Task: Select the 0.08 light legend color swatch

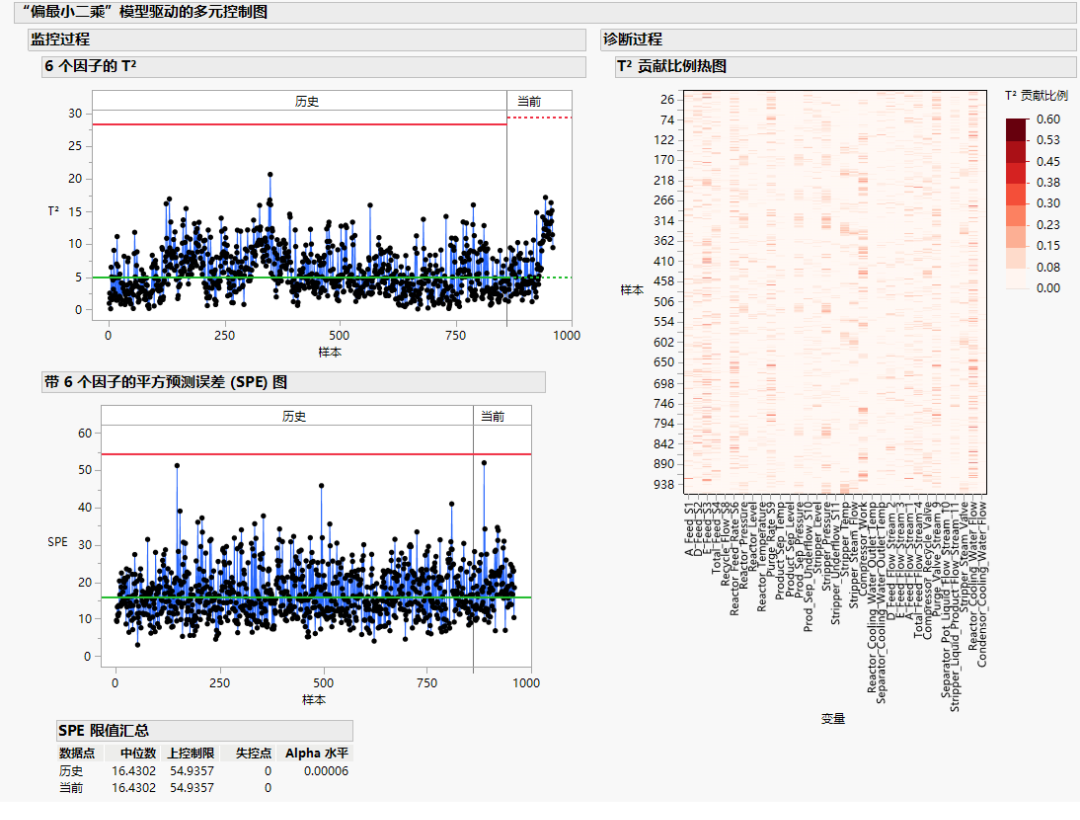Action: pyautogui.click(x=1016, y=257)
